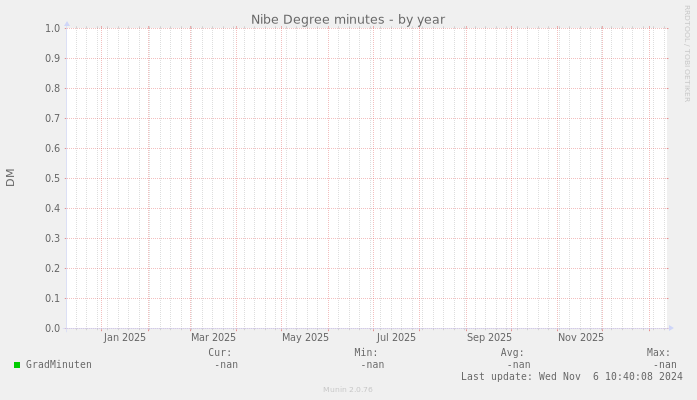Click the GradMinuten legend label
The image size is (697, 400).
(x=59, y=364)
